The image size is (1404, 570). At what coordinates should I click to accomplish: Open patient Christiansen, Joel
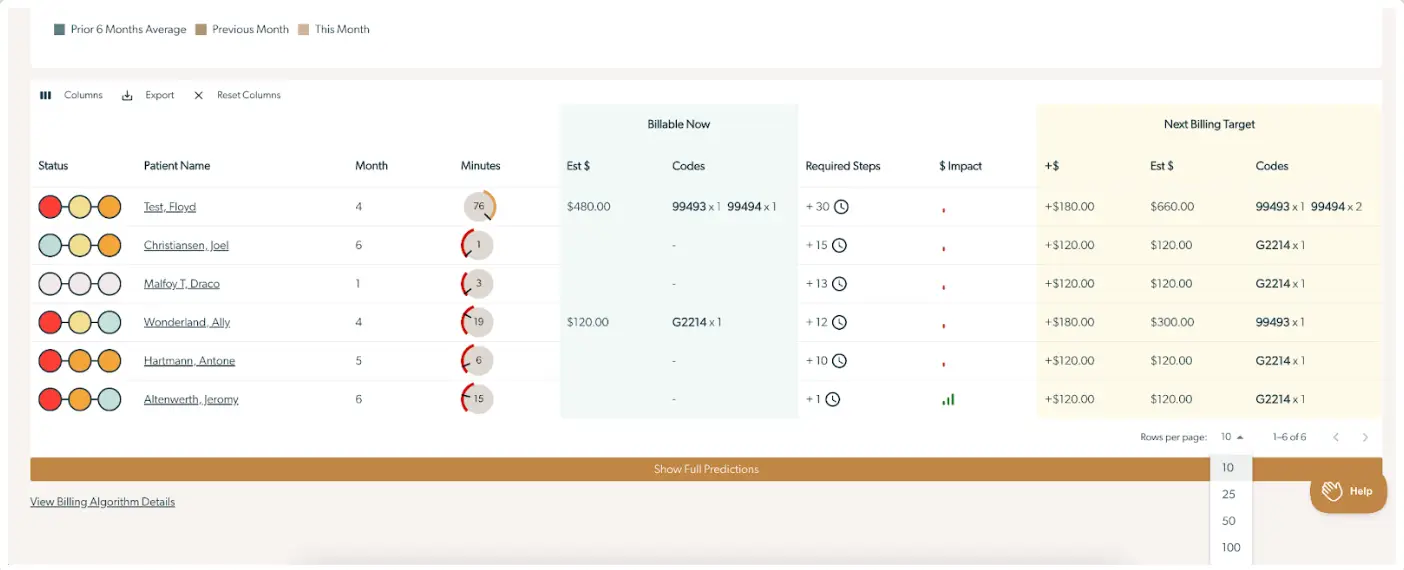tap(186, 245)
